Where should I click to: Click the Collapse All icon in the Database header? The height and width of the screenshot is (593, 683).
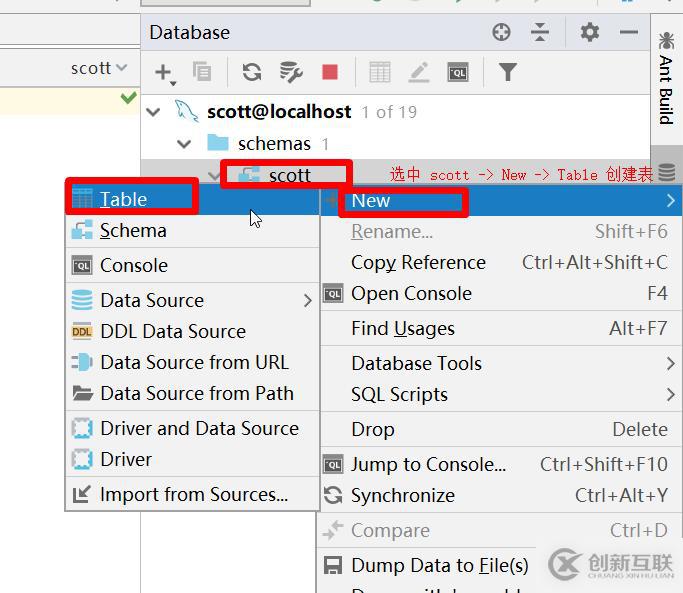coord(540,32)
